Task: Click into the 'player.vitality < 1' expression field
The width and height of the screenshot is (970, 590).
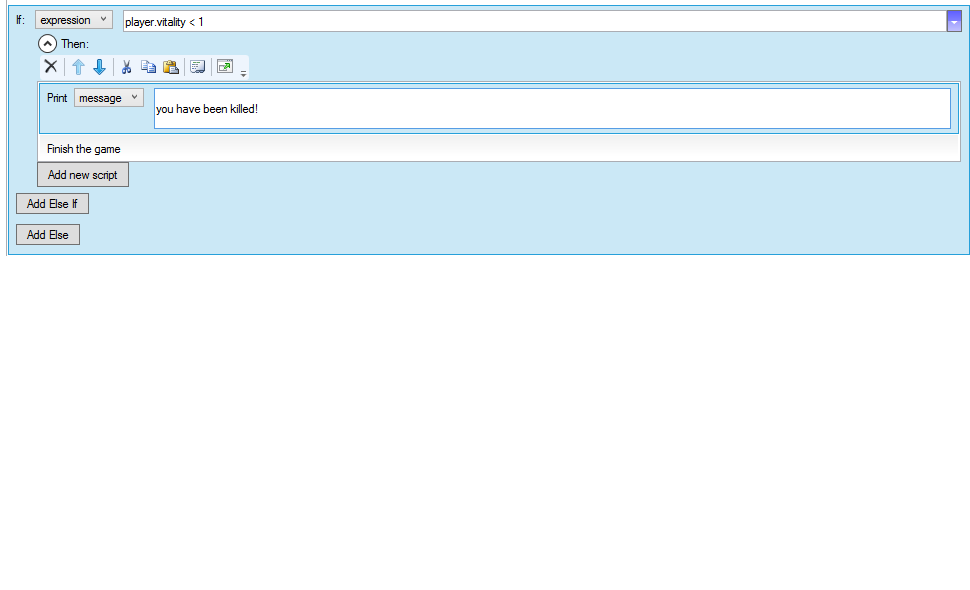Action: (530, 21)
